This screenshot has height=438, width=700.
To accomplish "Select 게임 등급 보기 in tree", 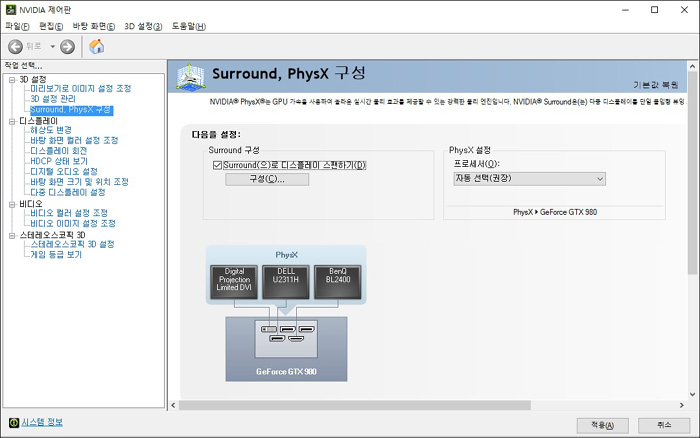I will (56, 254).
